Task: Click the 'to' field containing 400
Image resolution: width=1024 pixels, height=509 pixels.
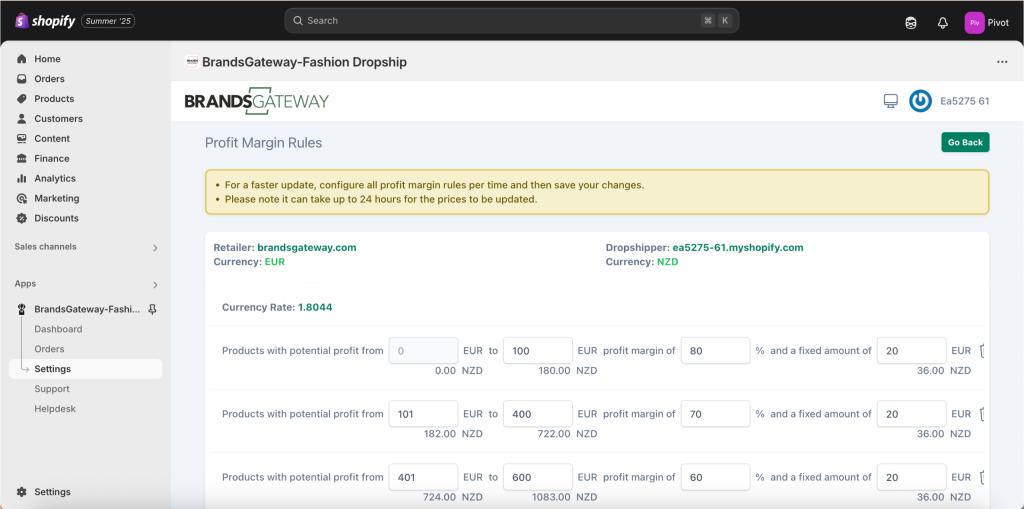Action: pos(538,414)
